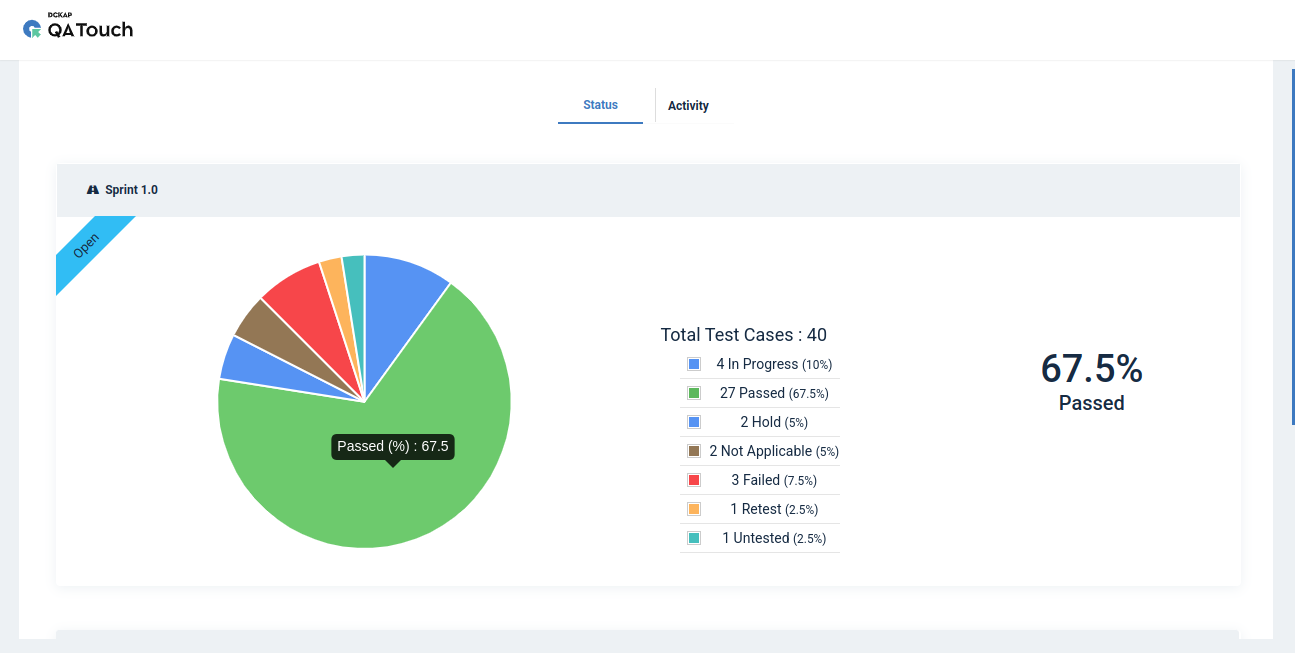This screenshot has height=653, width=1295.
Task: Select the Sprint 1.0 title
Action: (x=131, y=190)
